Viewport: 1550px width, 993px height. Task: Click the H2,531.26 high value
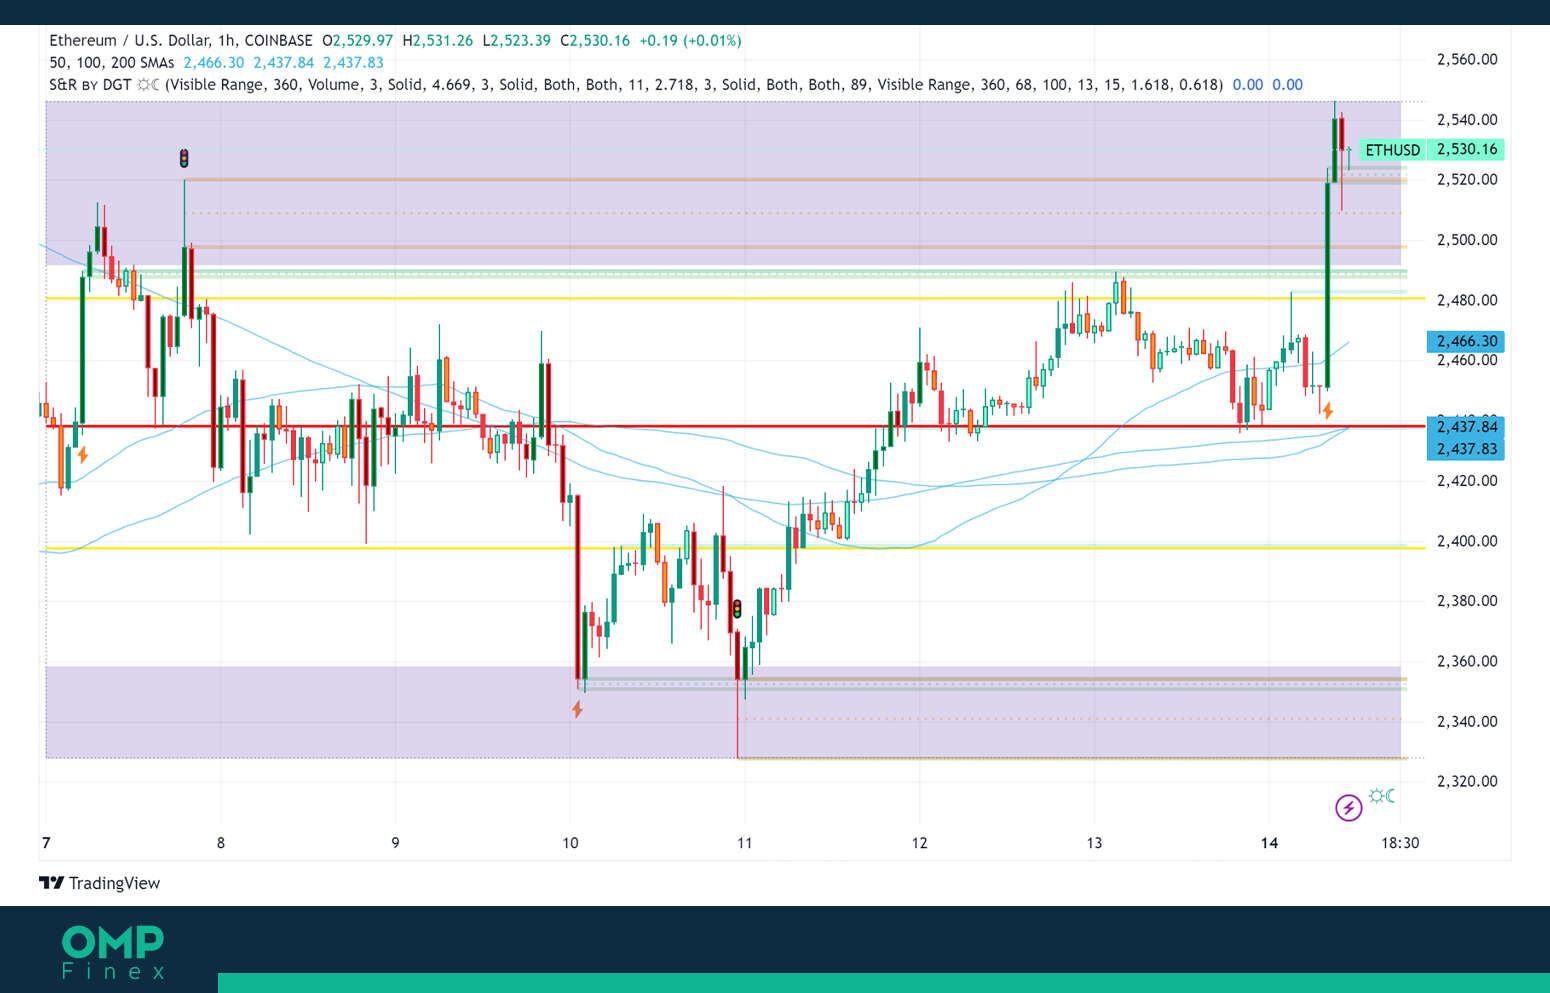point(438,41)
